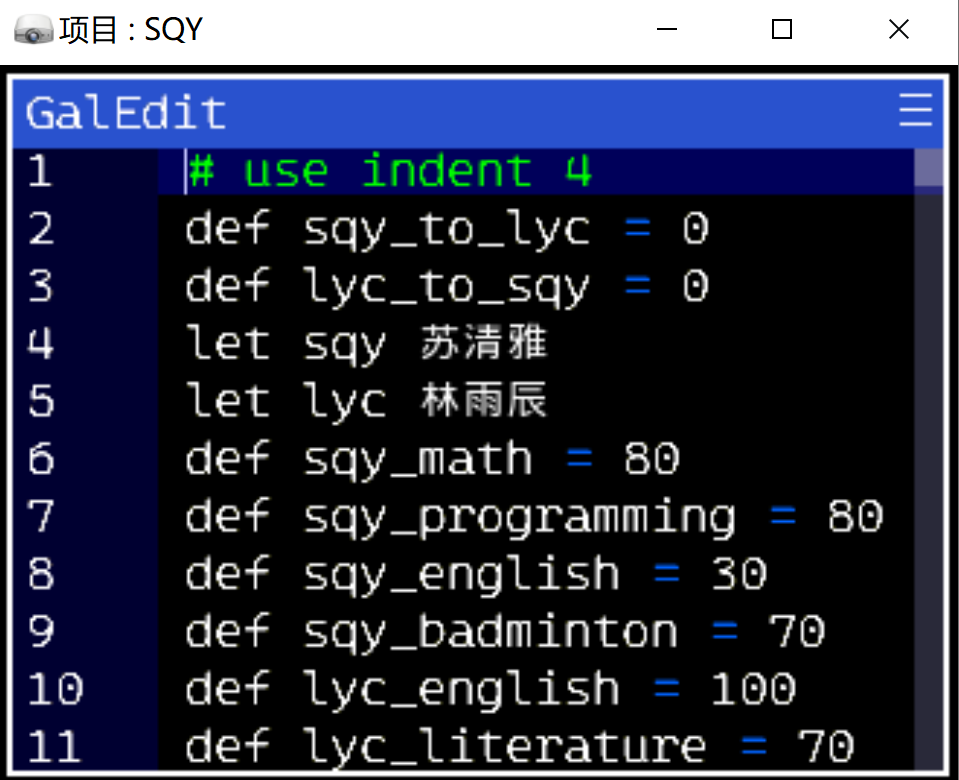The width and height of the screenshot is (959, 780).
Task: Click the scrollbar track below the thumb
Action: [928, 477]
